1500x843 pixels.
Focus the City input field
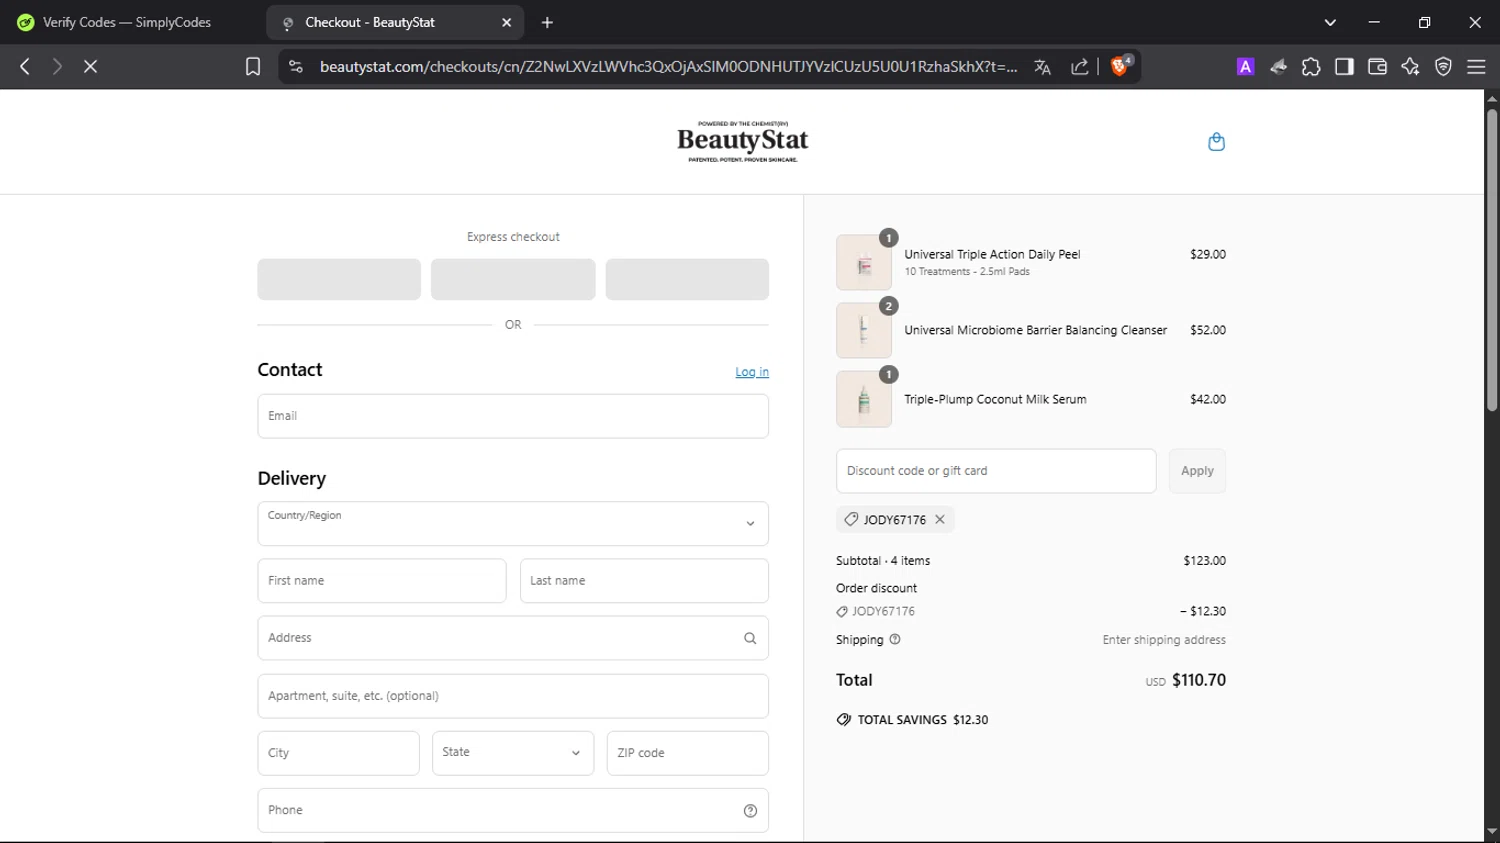click(x=338, y=753)
